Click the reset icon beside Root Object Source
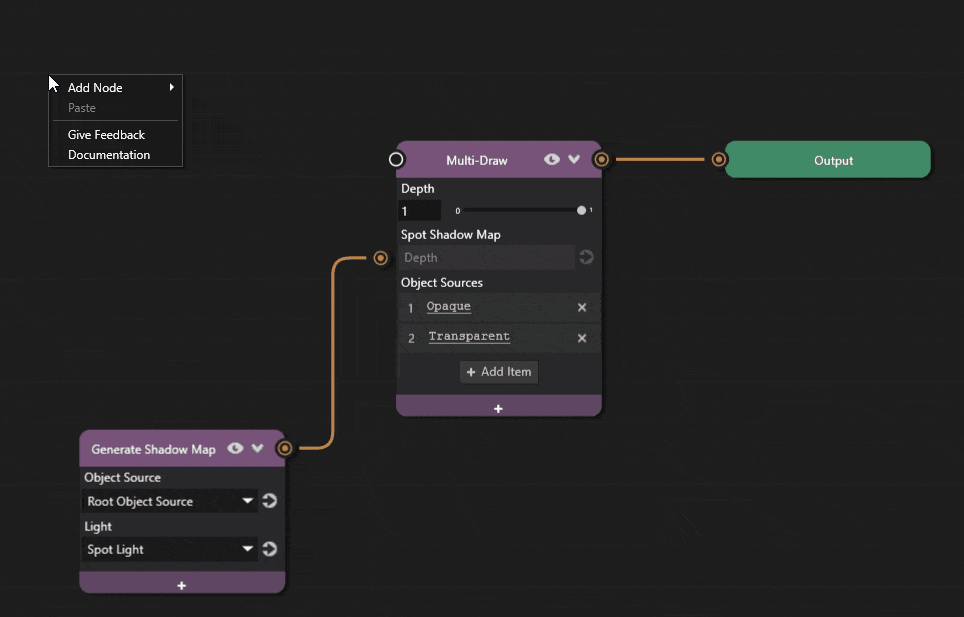 pyautogui.click(x=269, y=500)
